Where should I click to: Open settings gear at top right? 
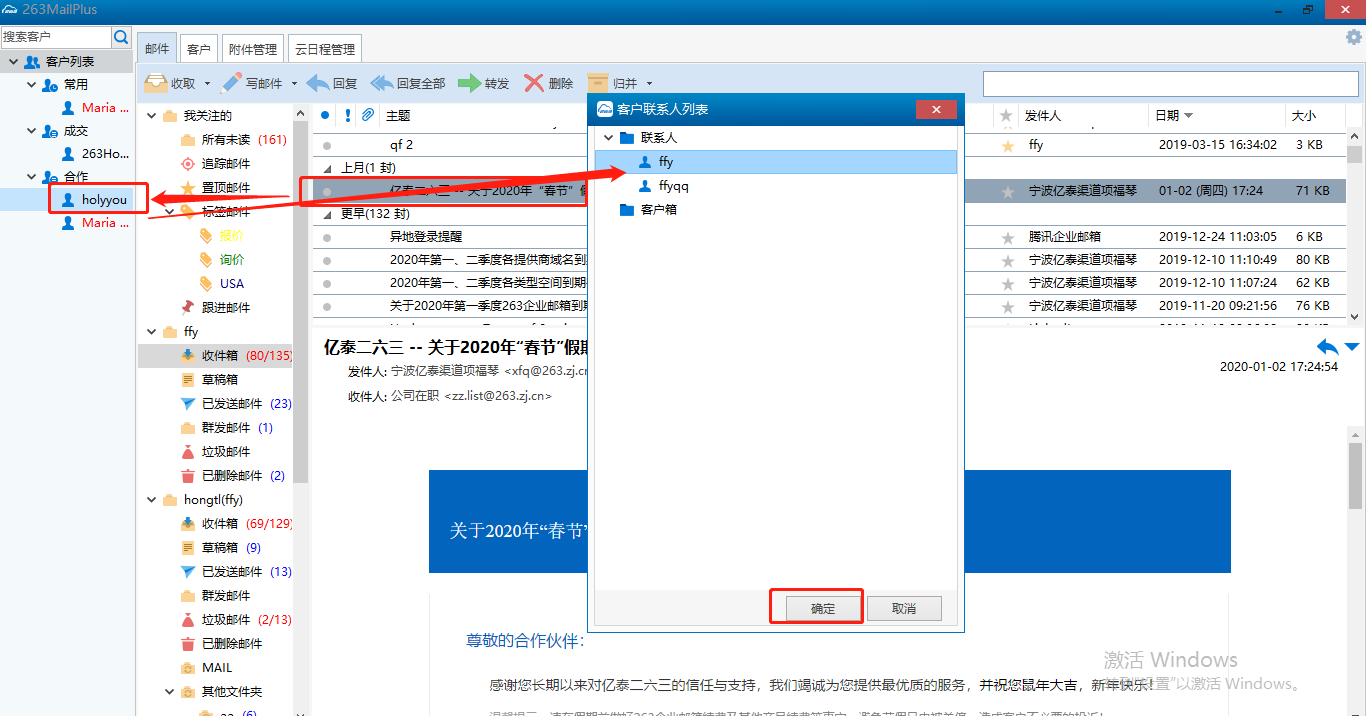(x=1354, y=37)
